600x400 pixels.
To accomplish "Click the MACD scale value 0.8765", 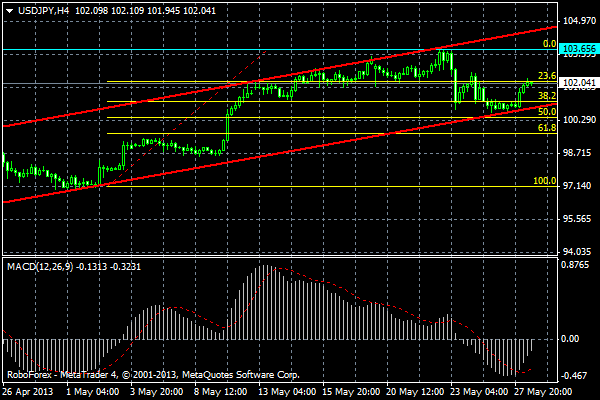I will point(575,265).
